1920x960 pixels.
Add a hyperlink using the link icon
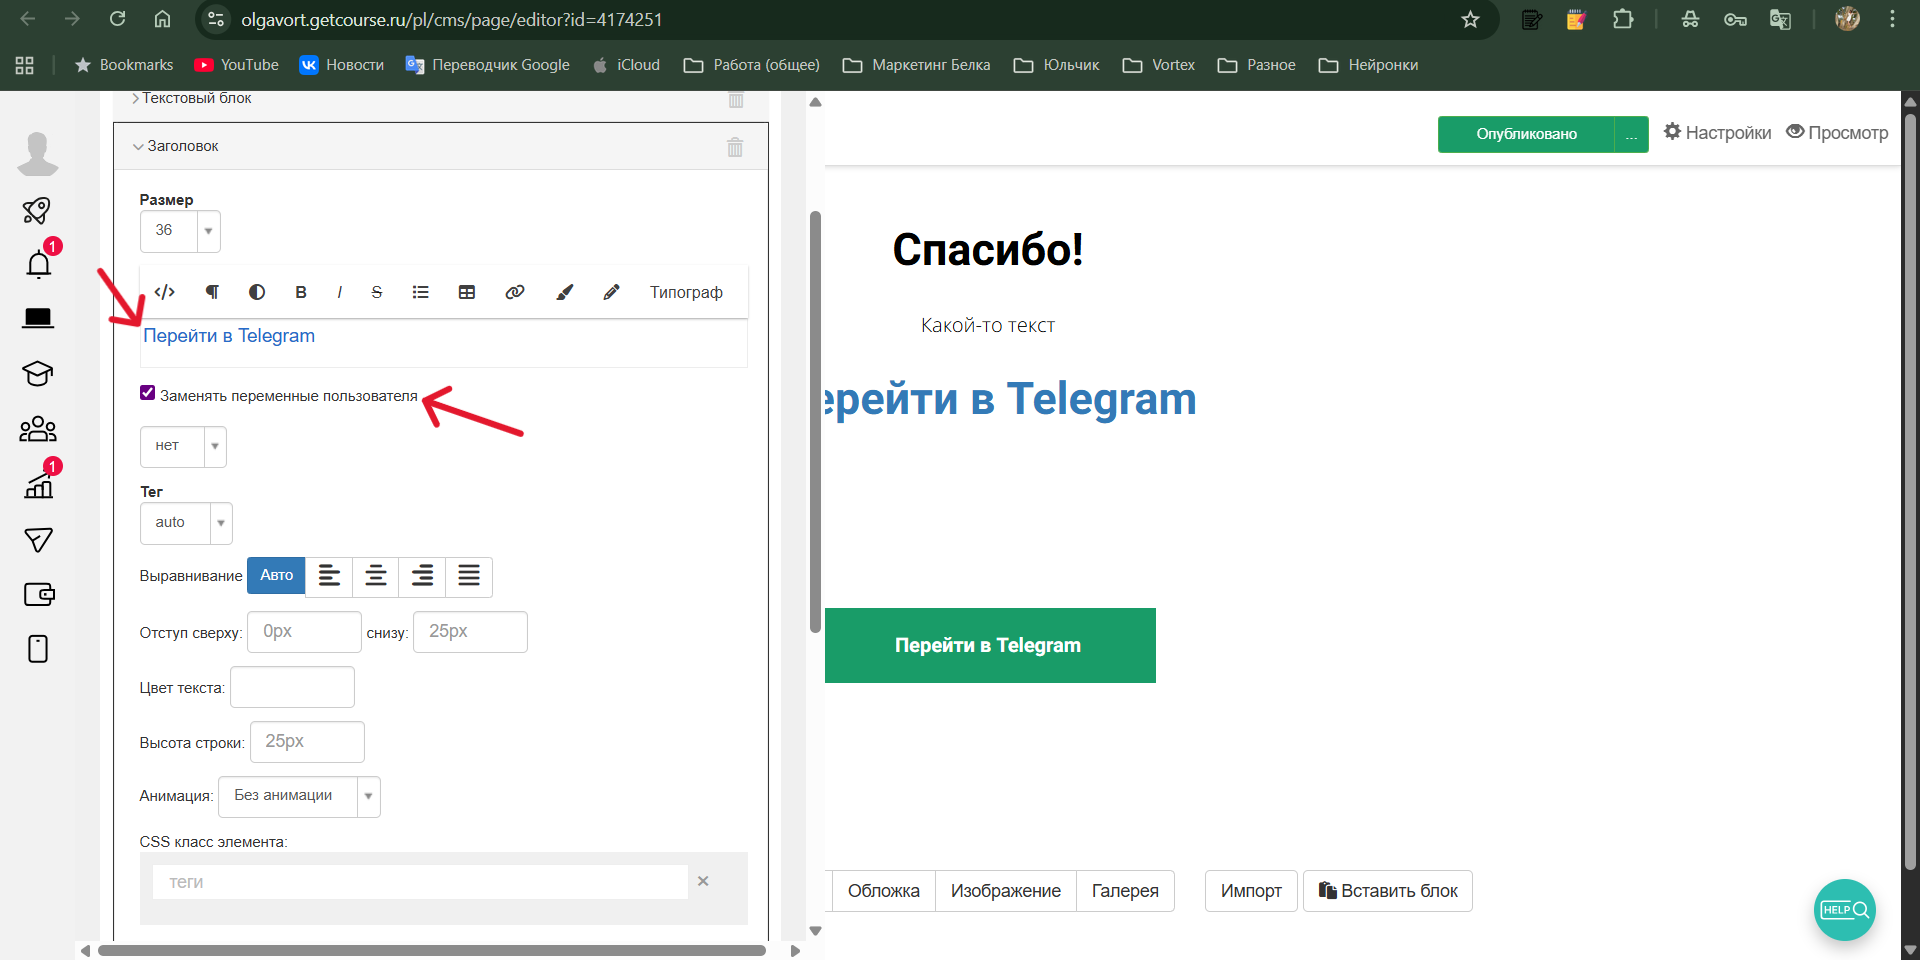pyautogui.click(x=515, y=292)
